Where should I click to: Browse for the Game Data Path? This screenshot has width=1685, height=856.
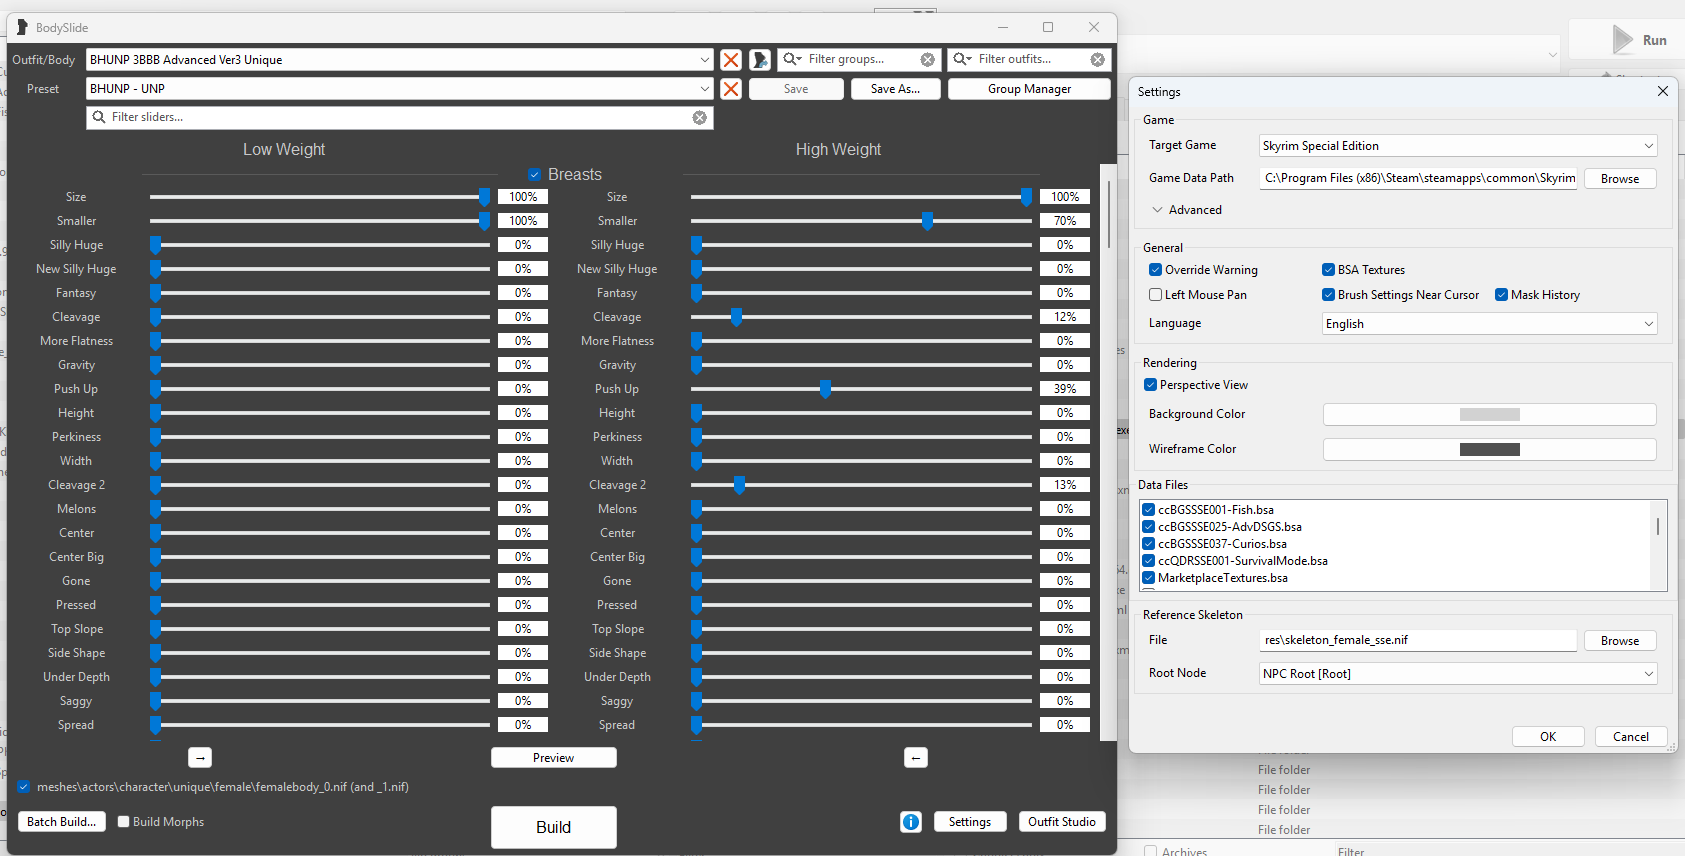click(x=1620, y=179)
